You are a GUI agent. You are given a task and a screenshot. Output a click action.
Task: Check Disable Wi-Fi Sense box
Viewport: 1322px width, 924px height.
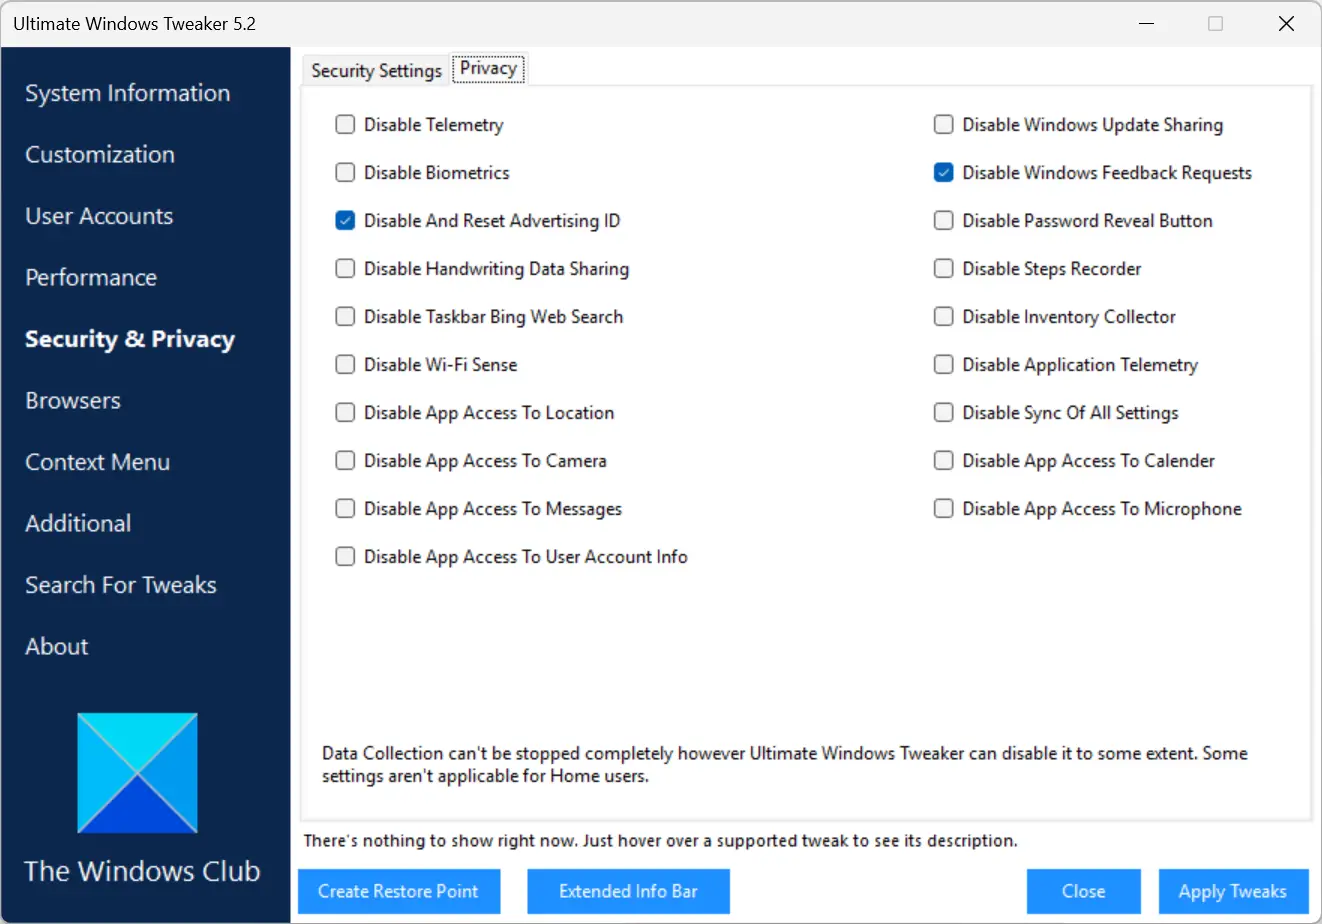point(345,365)
